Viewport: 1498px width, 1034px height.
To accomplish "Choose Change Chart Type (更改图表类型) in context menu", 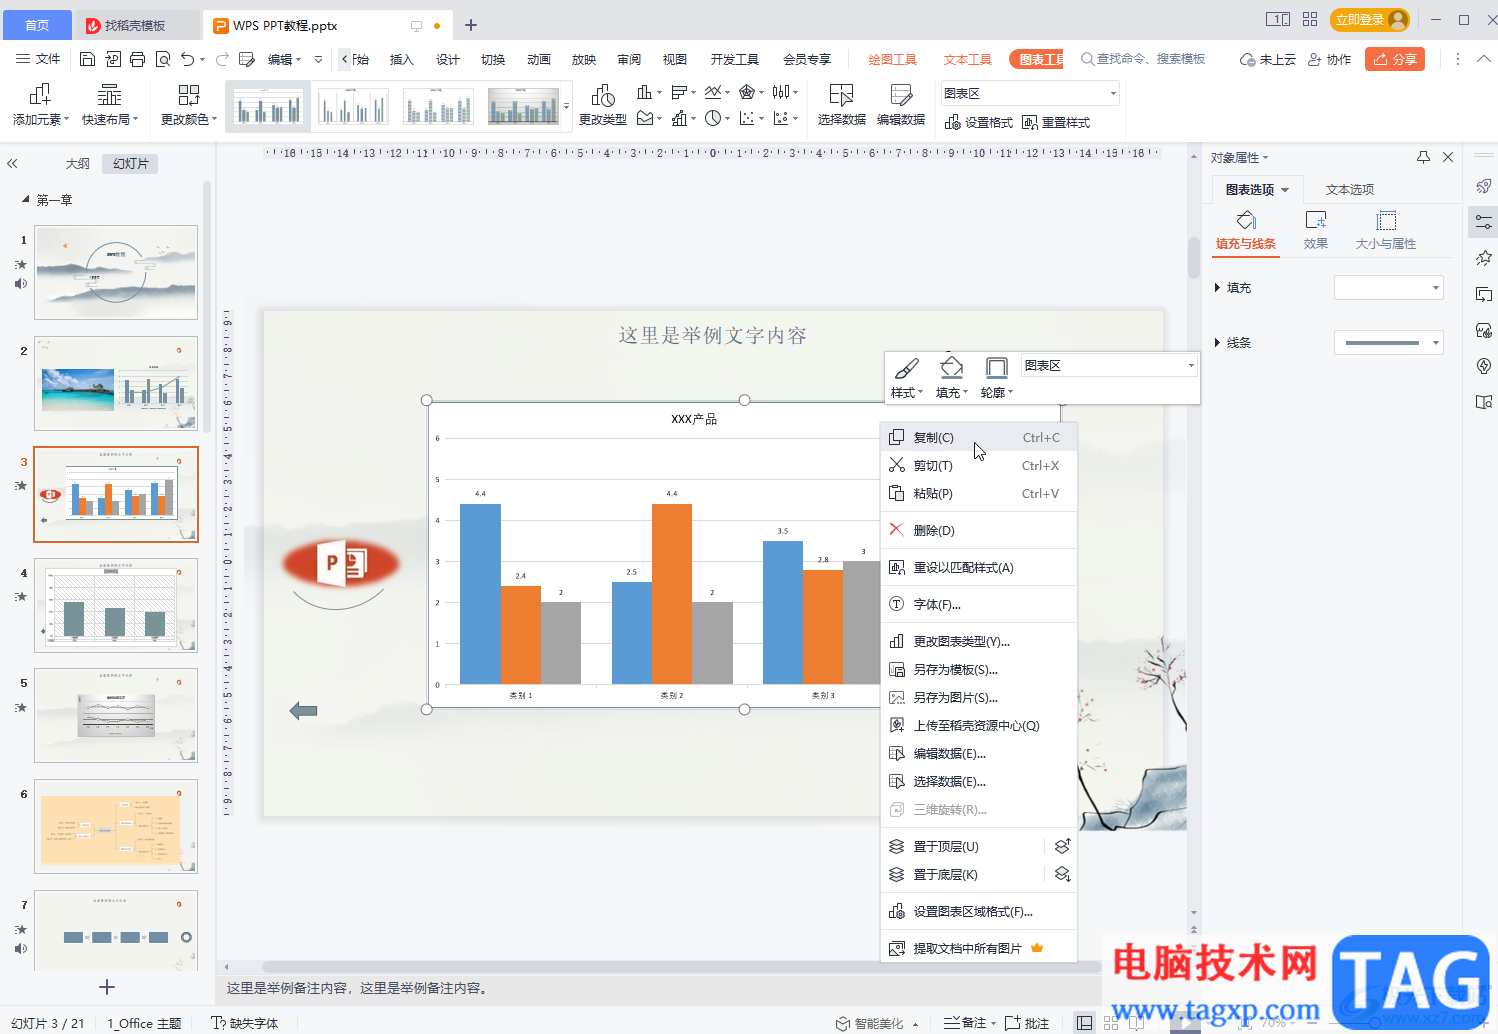I will (978, 641).
